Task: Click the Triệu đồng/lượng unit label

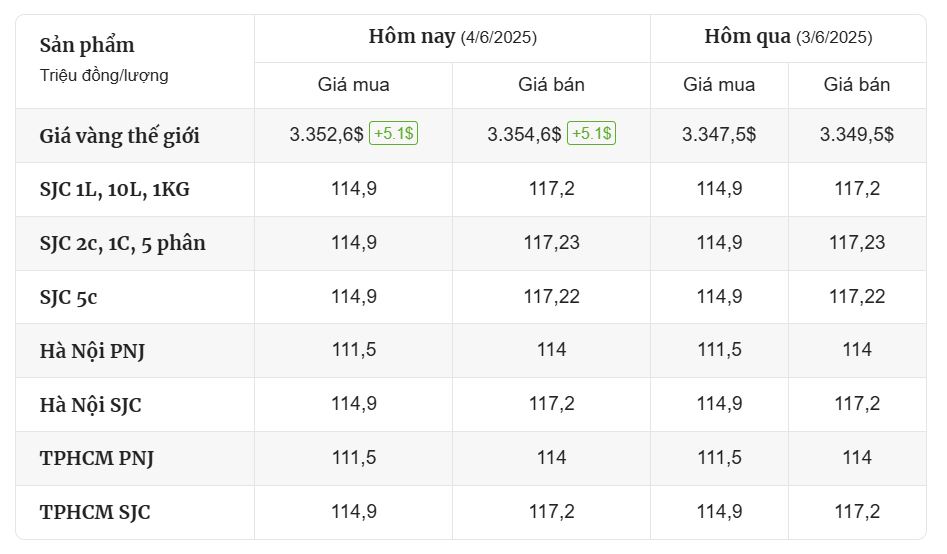Action: pos(104,76)
